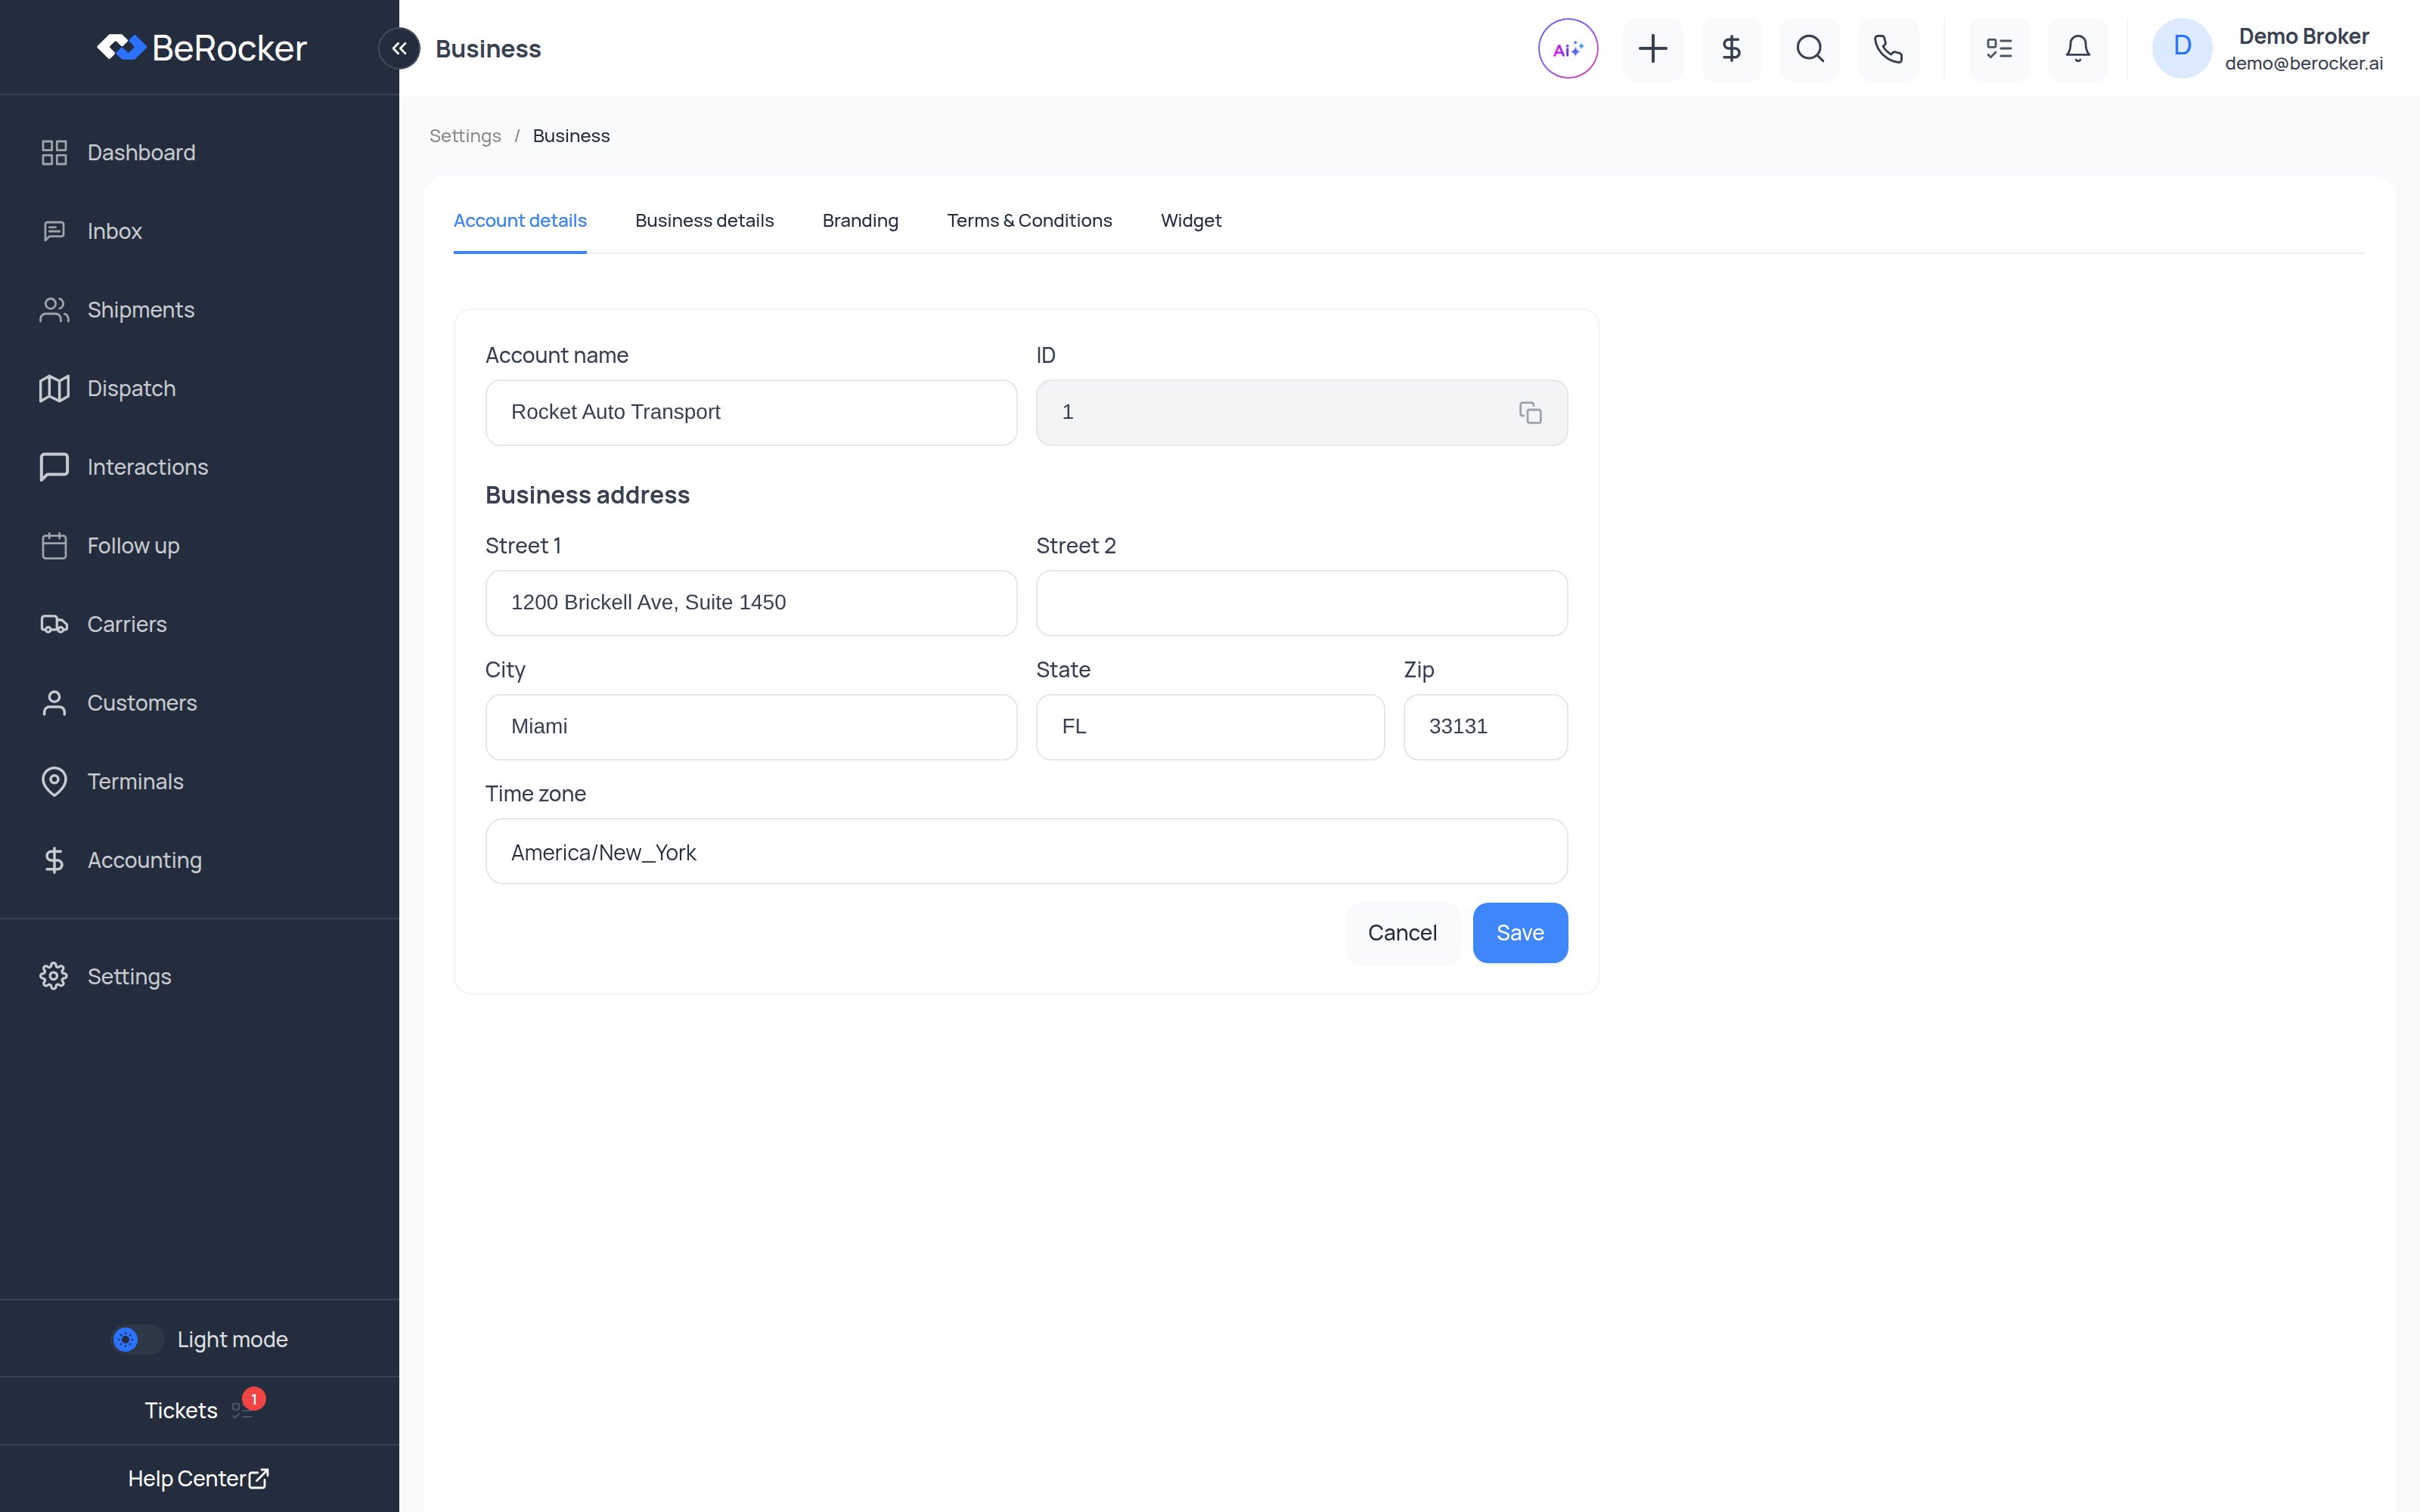
Task: Click the Inbox message icon
Action: point(54,231)
